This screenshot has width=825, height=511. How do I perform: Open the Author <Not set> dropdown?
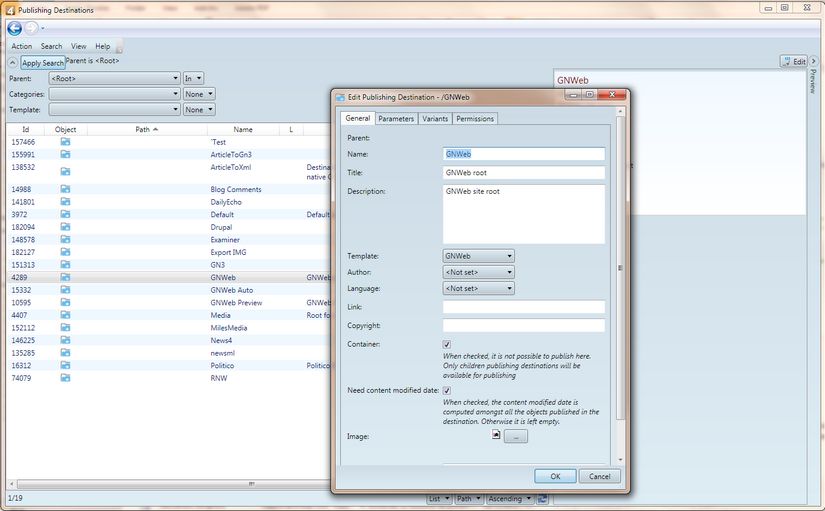click(x=478, y=273)
